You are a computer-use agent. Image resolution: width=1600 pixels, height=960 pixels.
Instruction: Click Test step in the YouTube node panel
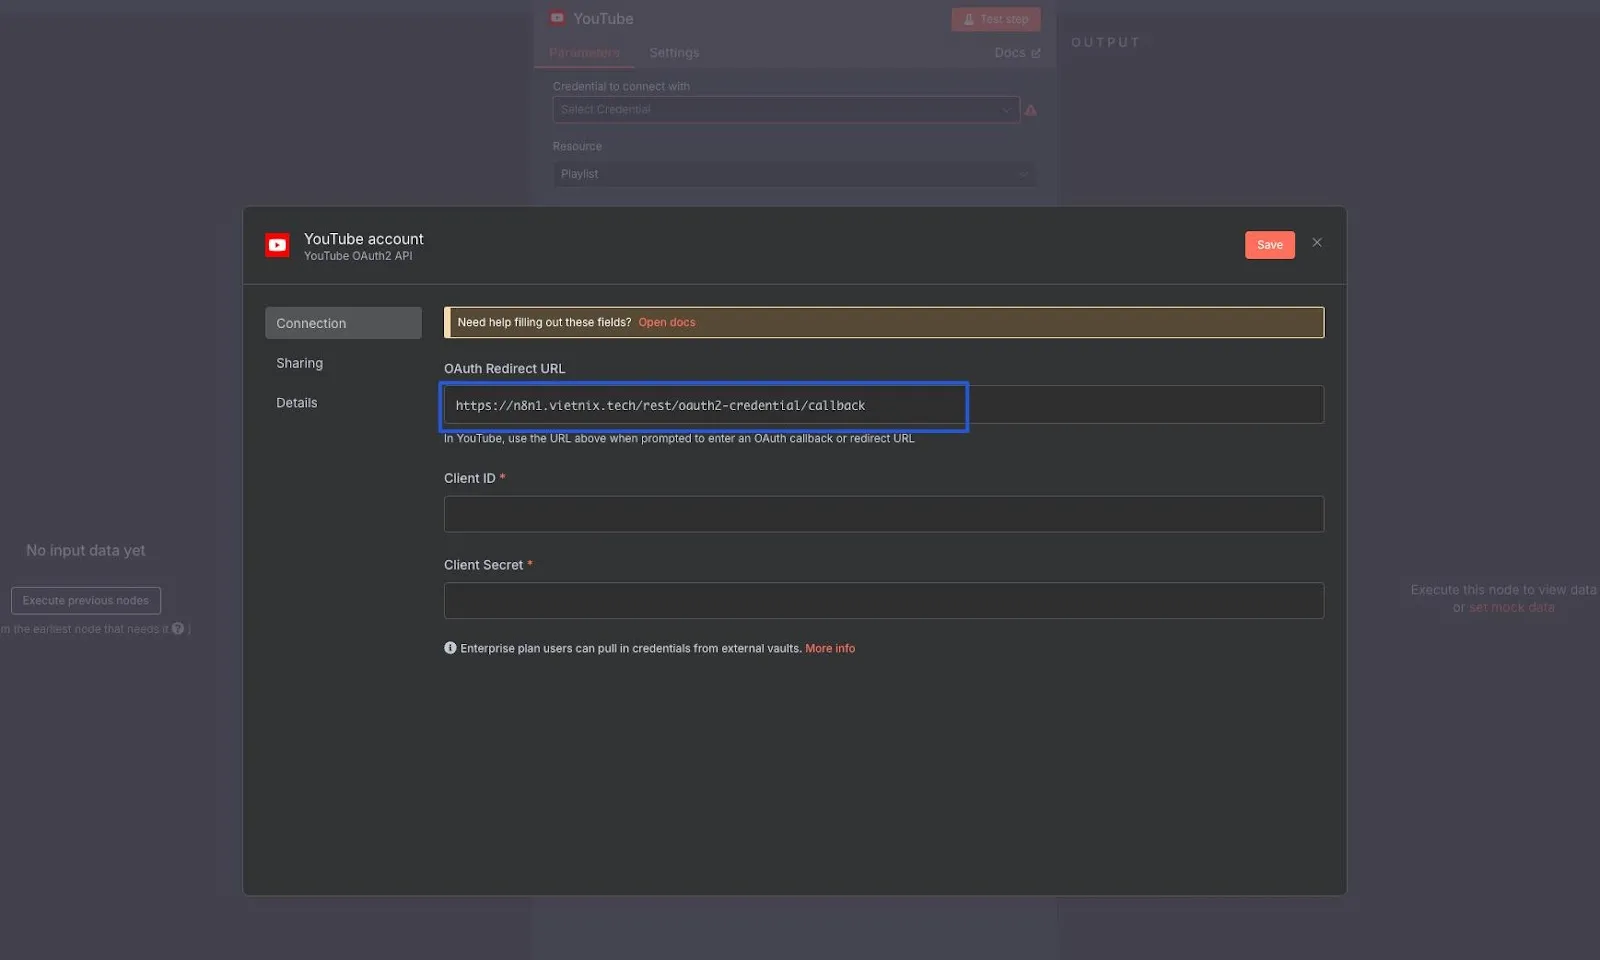pyautogui.click(x=996, y=19)
